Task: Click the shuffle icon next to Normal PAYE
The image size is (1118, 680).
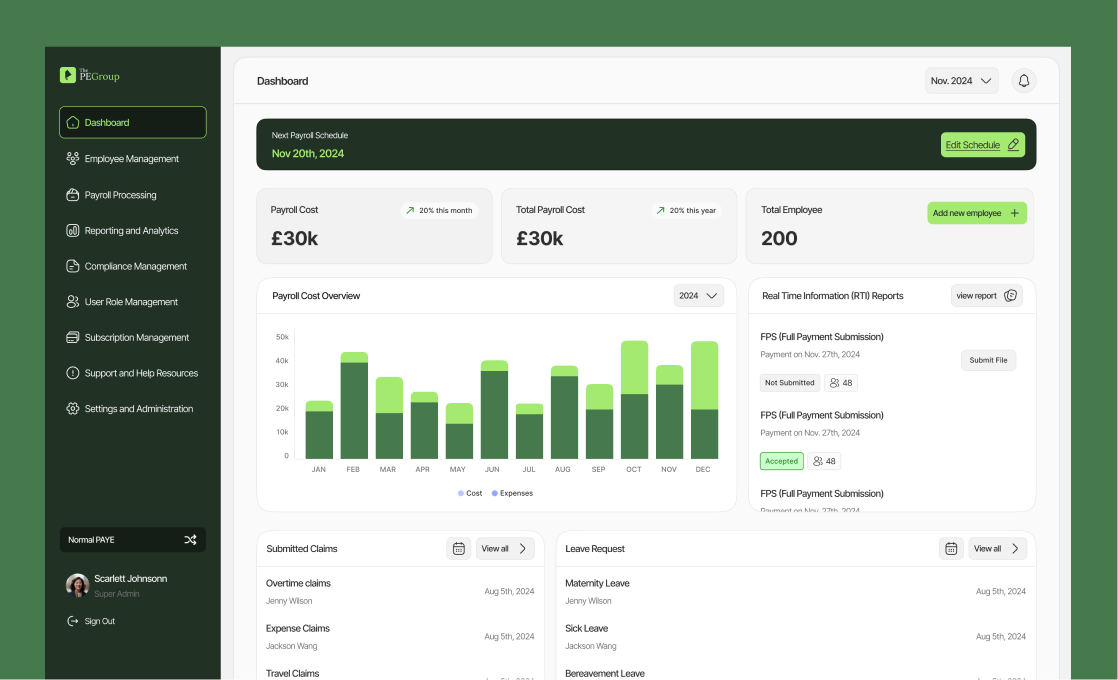Action: [x=190, y=539]
